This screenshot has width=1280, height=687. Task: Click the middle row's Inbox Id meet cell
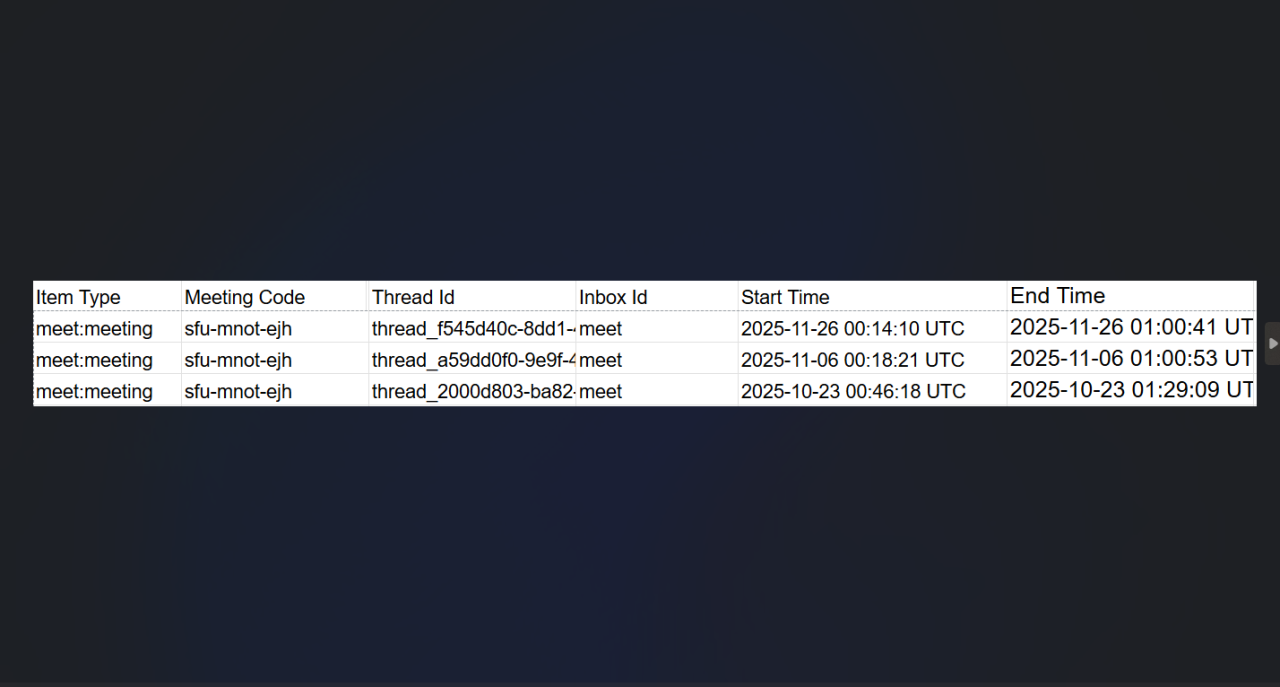click(x=600, y=360)
